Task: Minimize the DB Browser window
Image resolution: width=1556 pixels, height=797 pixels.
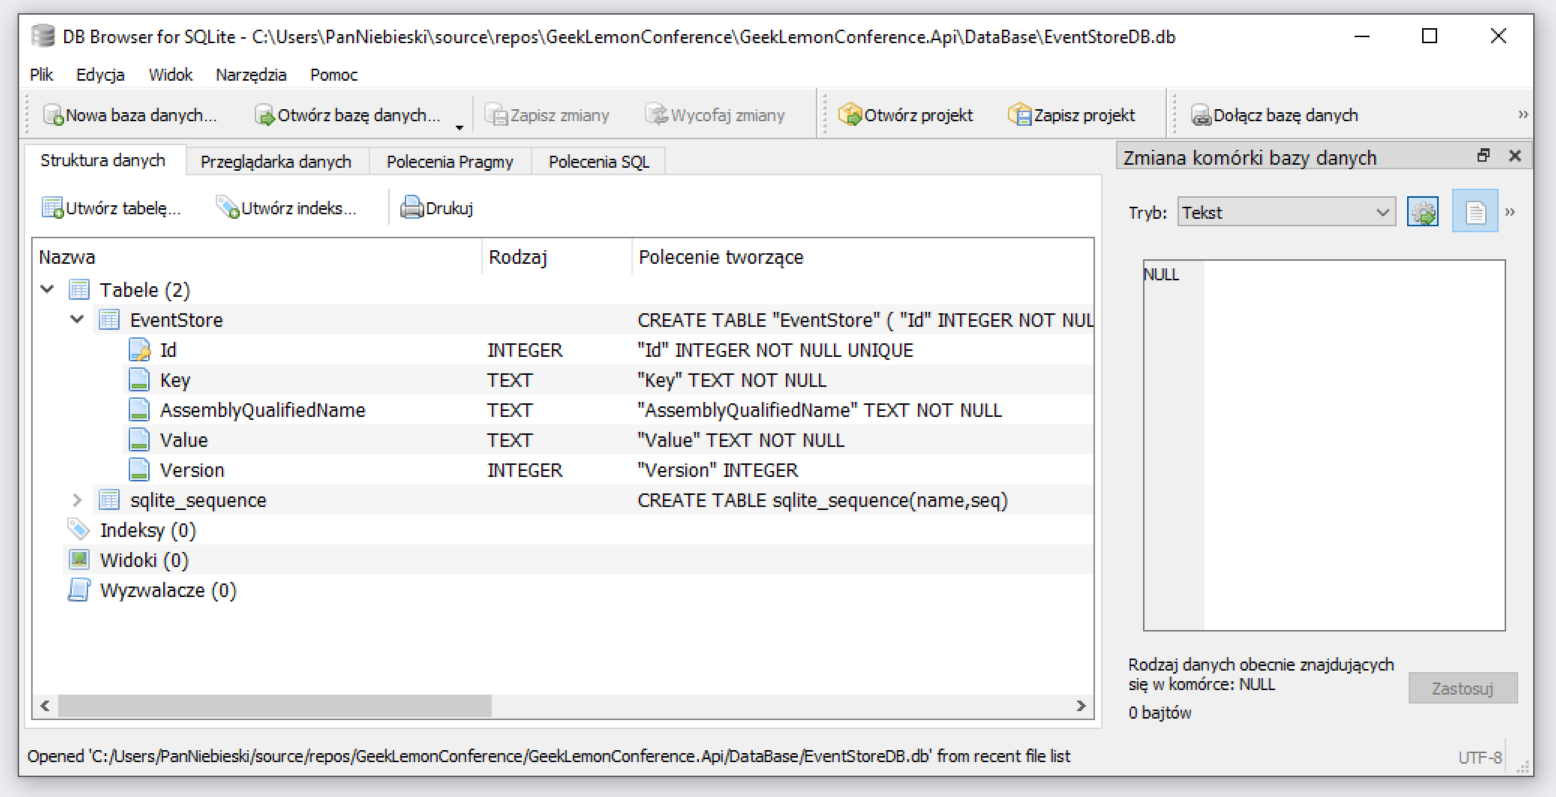Action: click(1362, 36)
